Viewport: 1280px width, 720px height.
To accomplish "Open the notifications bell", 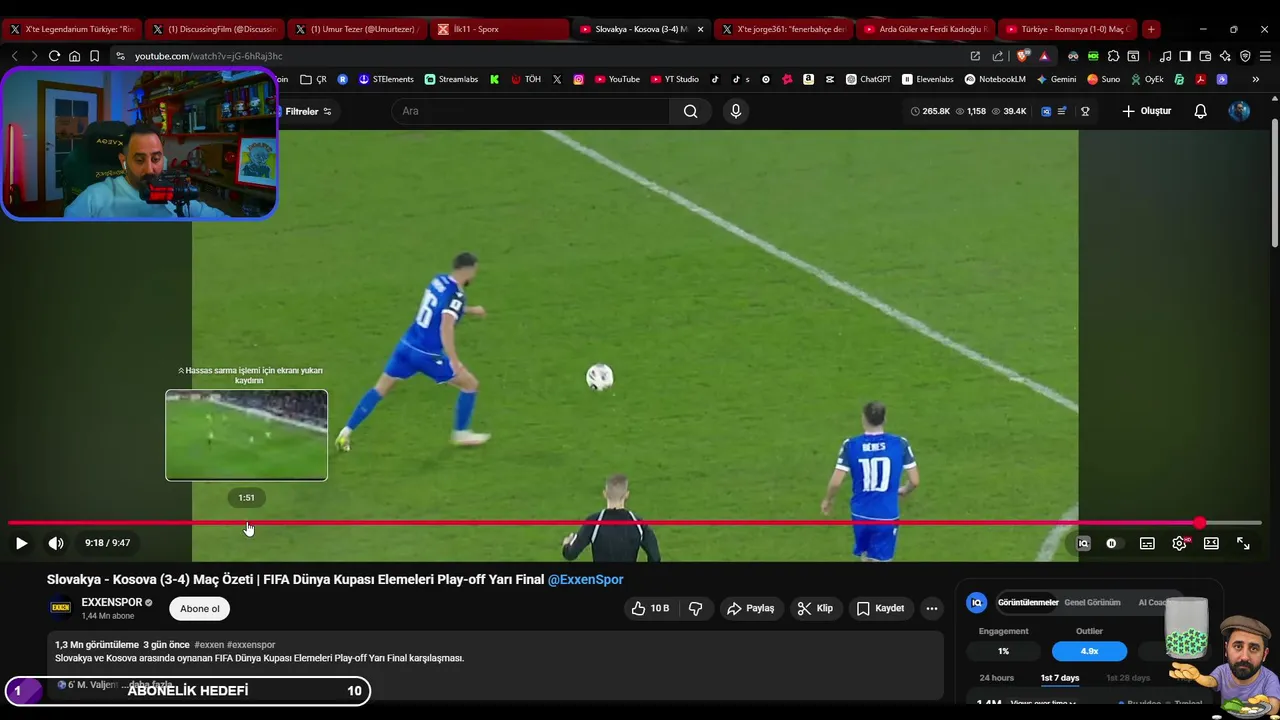I will pos(1201,111).
